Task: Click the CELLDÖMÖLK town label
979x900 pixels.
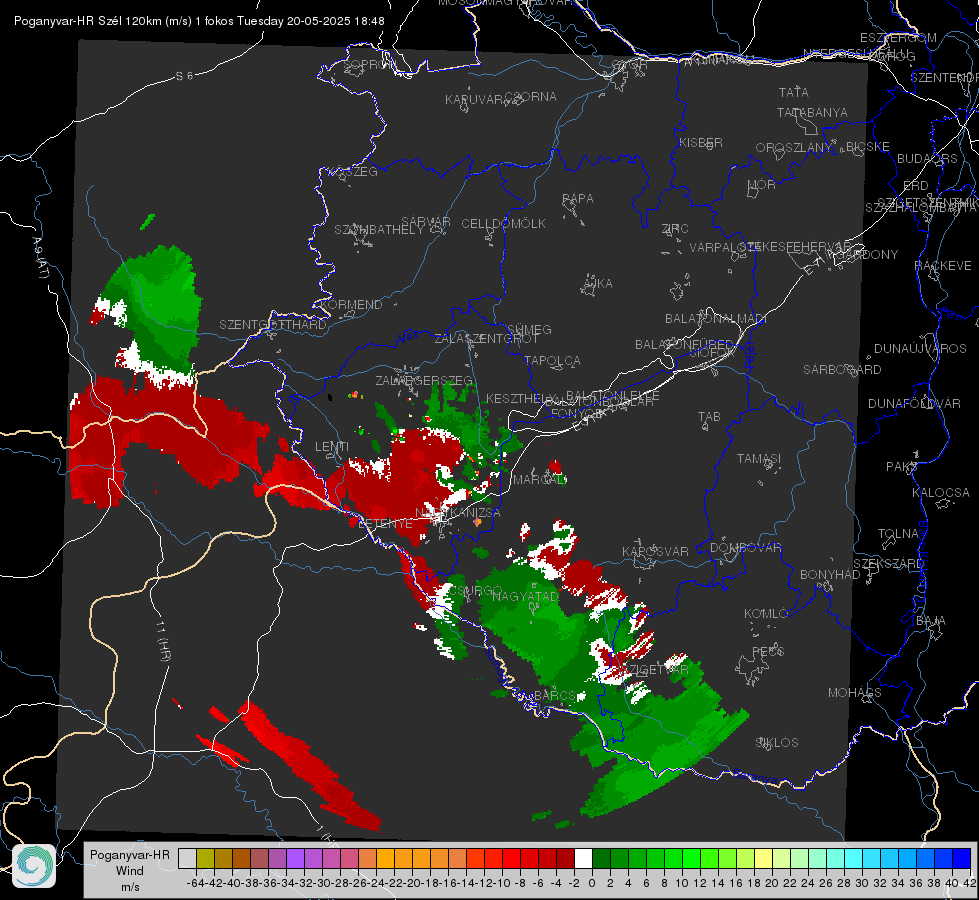Action: pyautogui.click(x=503, y=224)
